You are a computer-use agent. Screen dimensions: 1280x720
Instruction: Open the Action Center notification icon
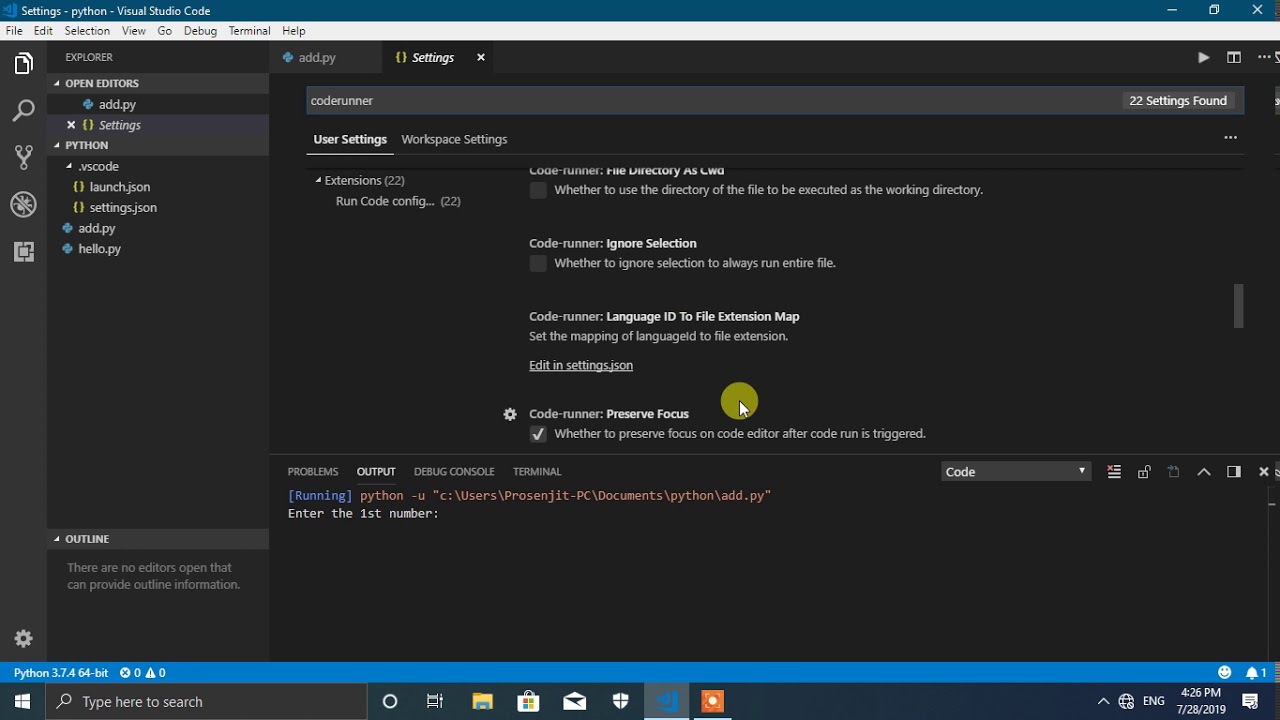click(1250, 701)
